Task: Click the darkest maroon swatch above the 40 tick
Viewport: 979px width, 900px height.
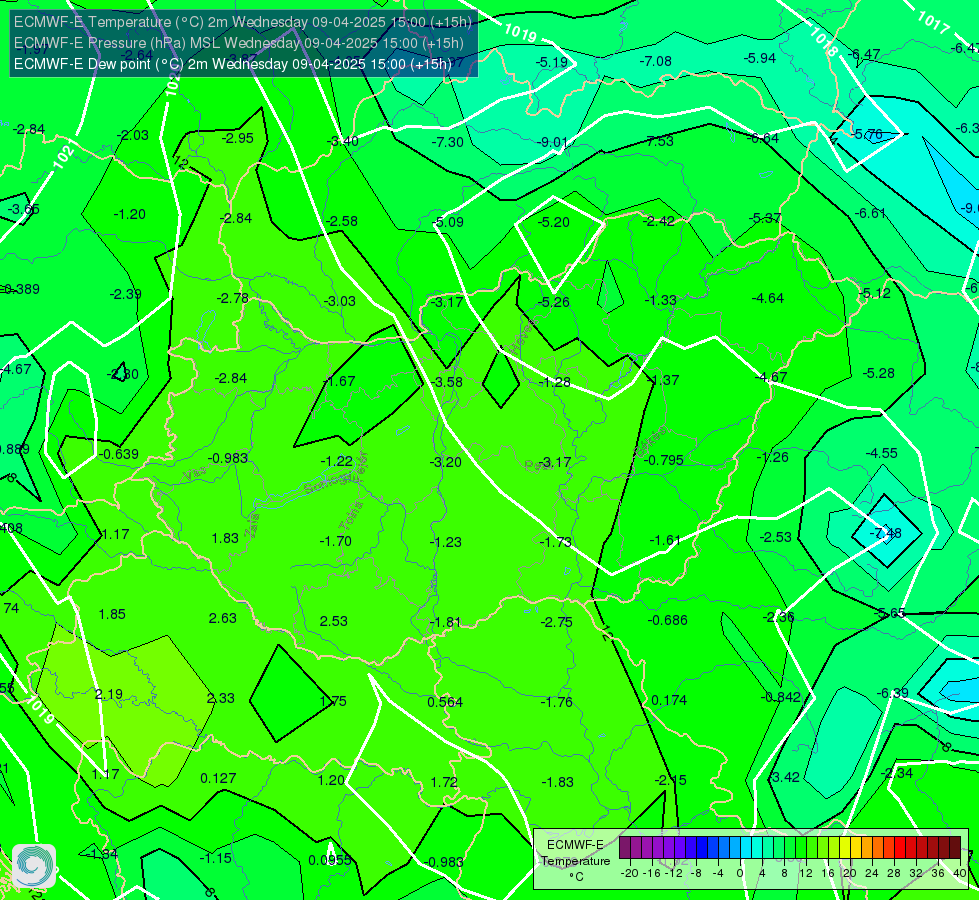Action: click(x=955, y=848)
